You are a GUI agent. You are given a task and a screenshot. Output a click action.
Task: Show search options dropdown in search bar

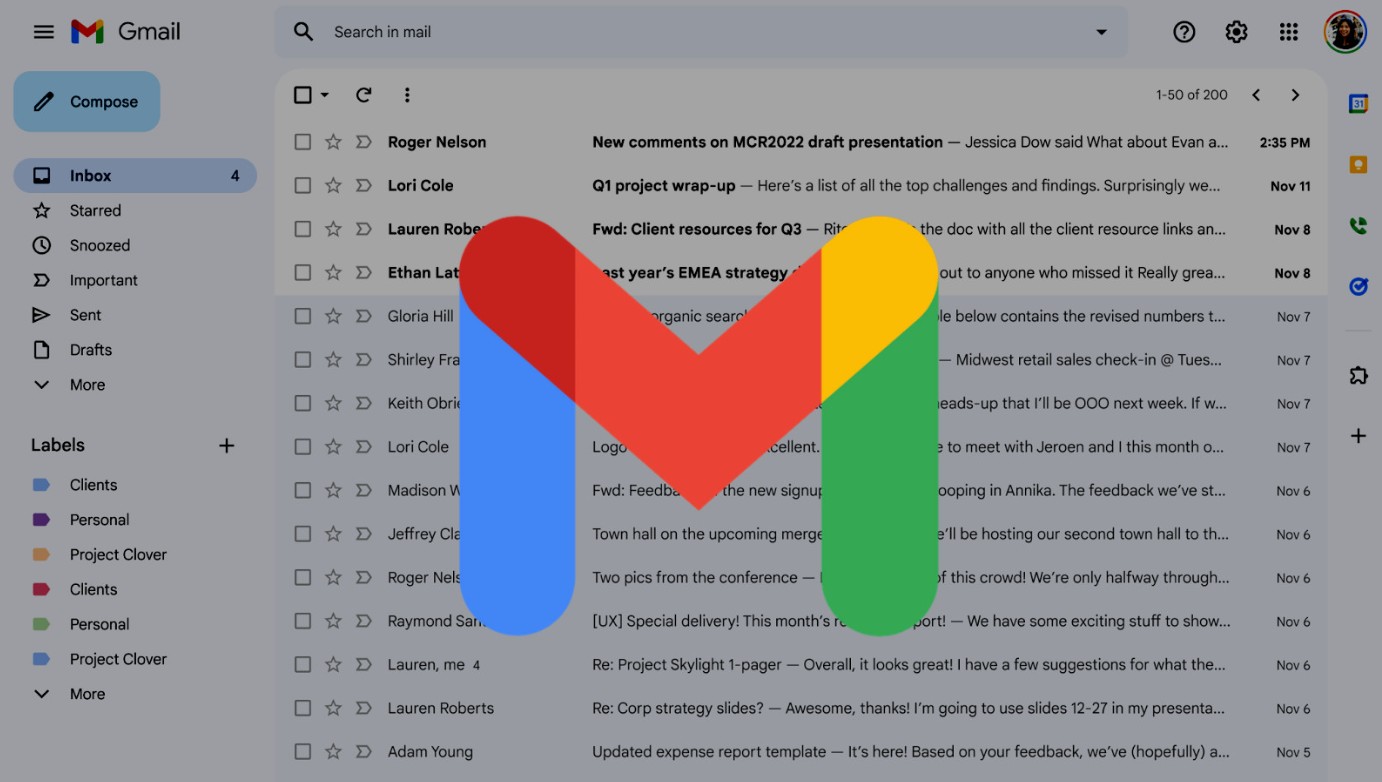[1101, 32]
